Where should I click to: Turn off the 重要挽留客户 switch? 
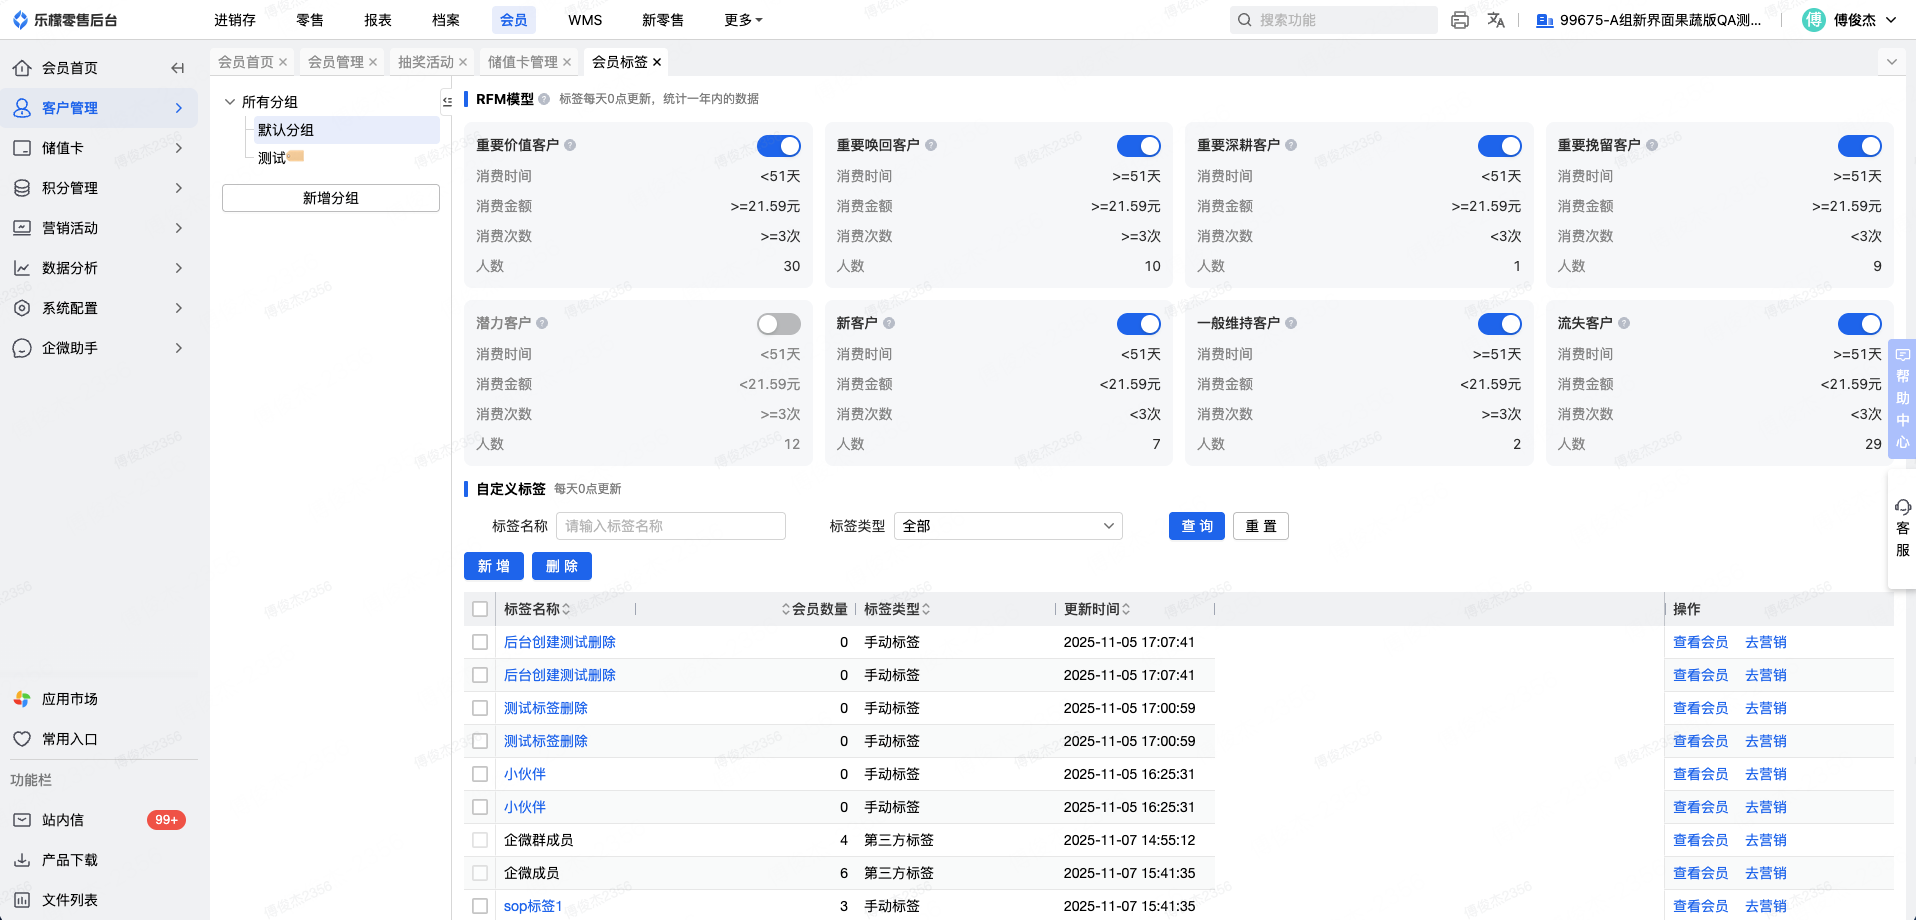click(1860, 146)
